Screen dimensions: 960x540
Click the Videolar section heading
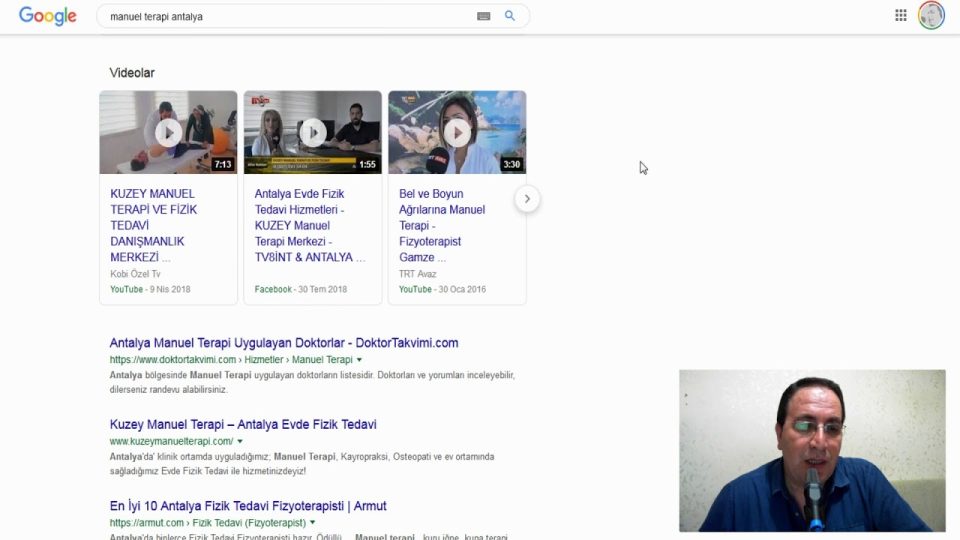(132, 73)
